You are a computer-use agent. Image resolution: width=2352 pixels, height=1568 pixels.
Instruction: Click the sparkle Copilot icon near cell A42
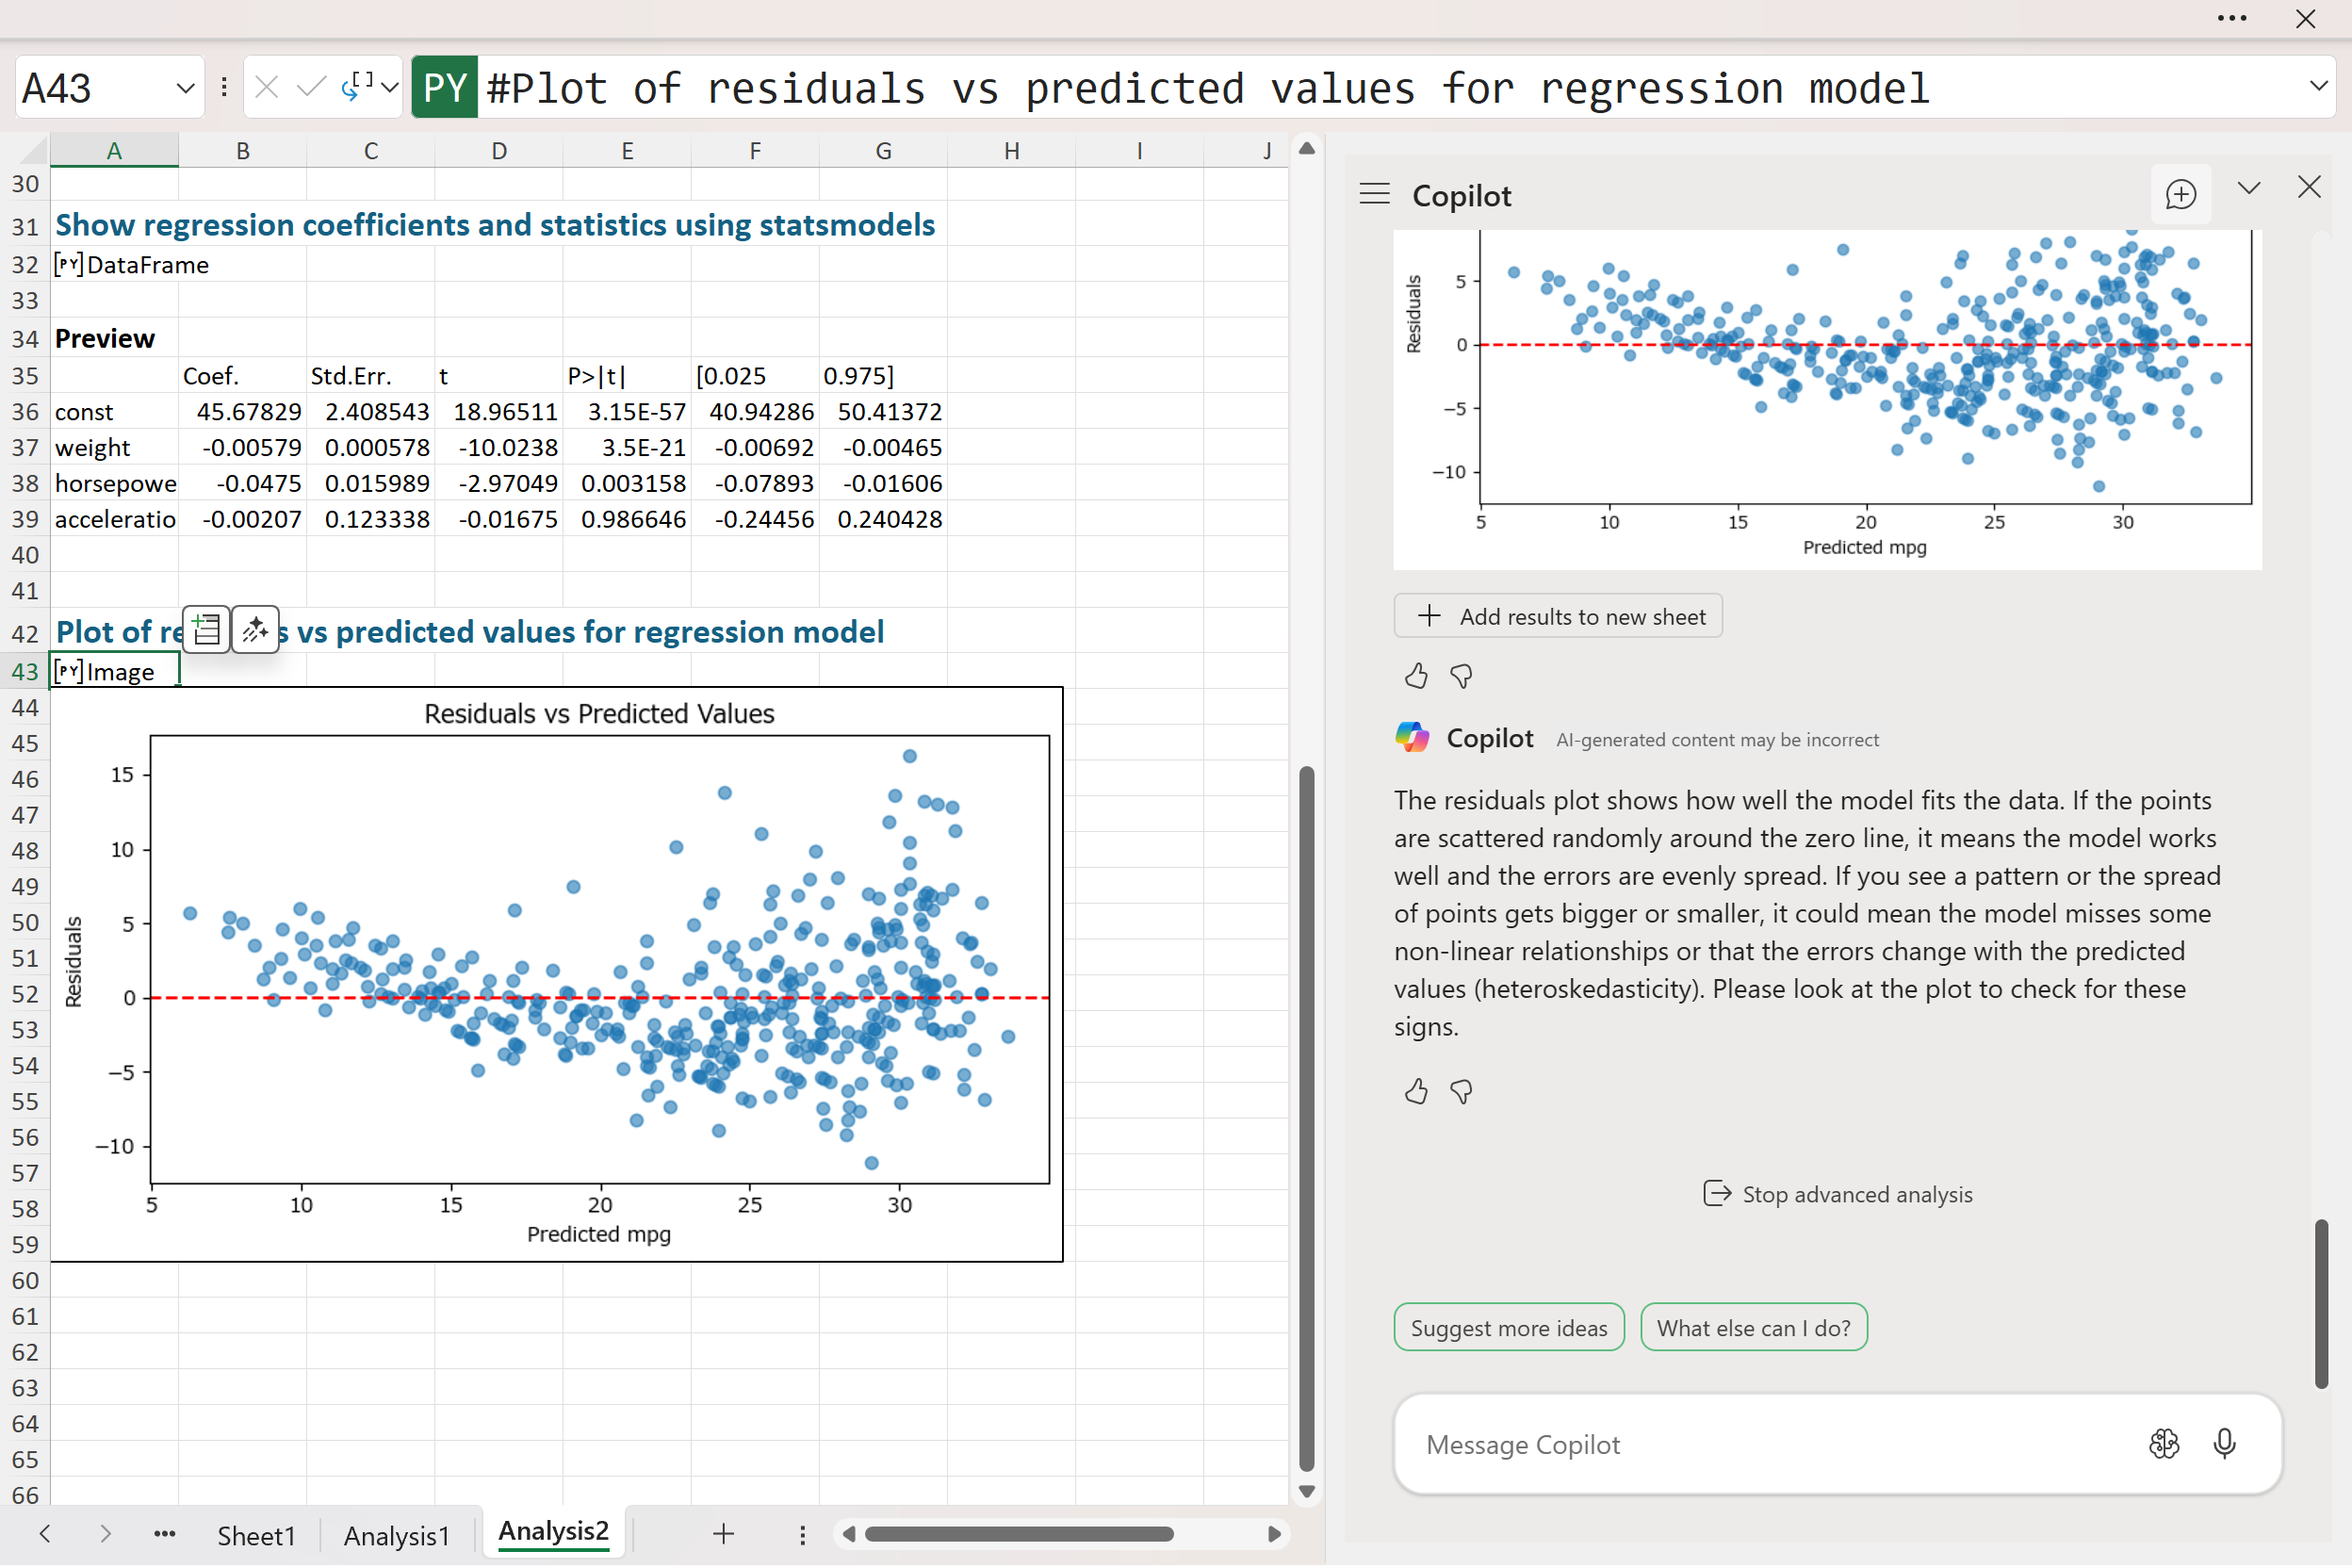[x=255, y=630]
